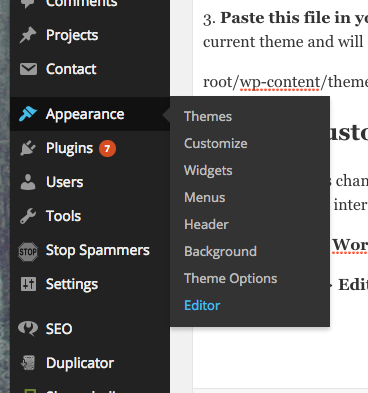
Task: Click the Tools wrench icon
Action: tap(28, 216)
